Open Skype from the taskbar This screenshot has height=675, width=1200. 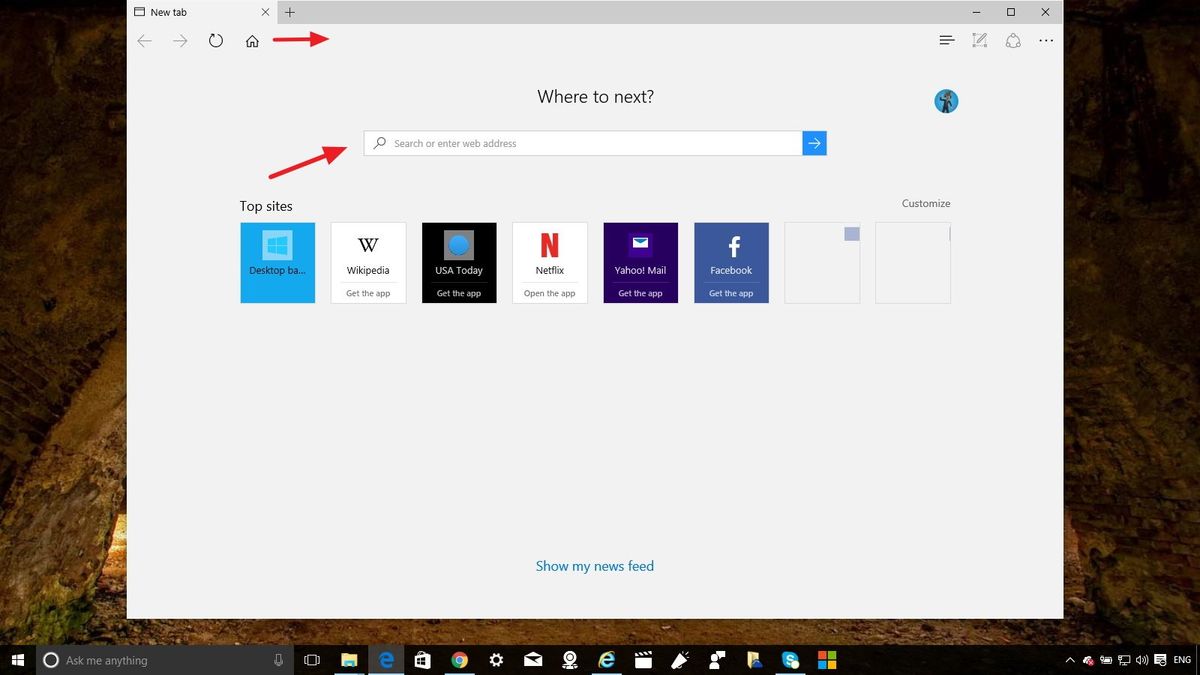(x=791, y=660)
